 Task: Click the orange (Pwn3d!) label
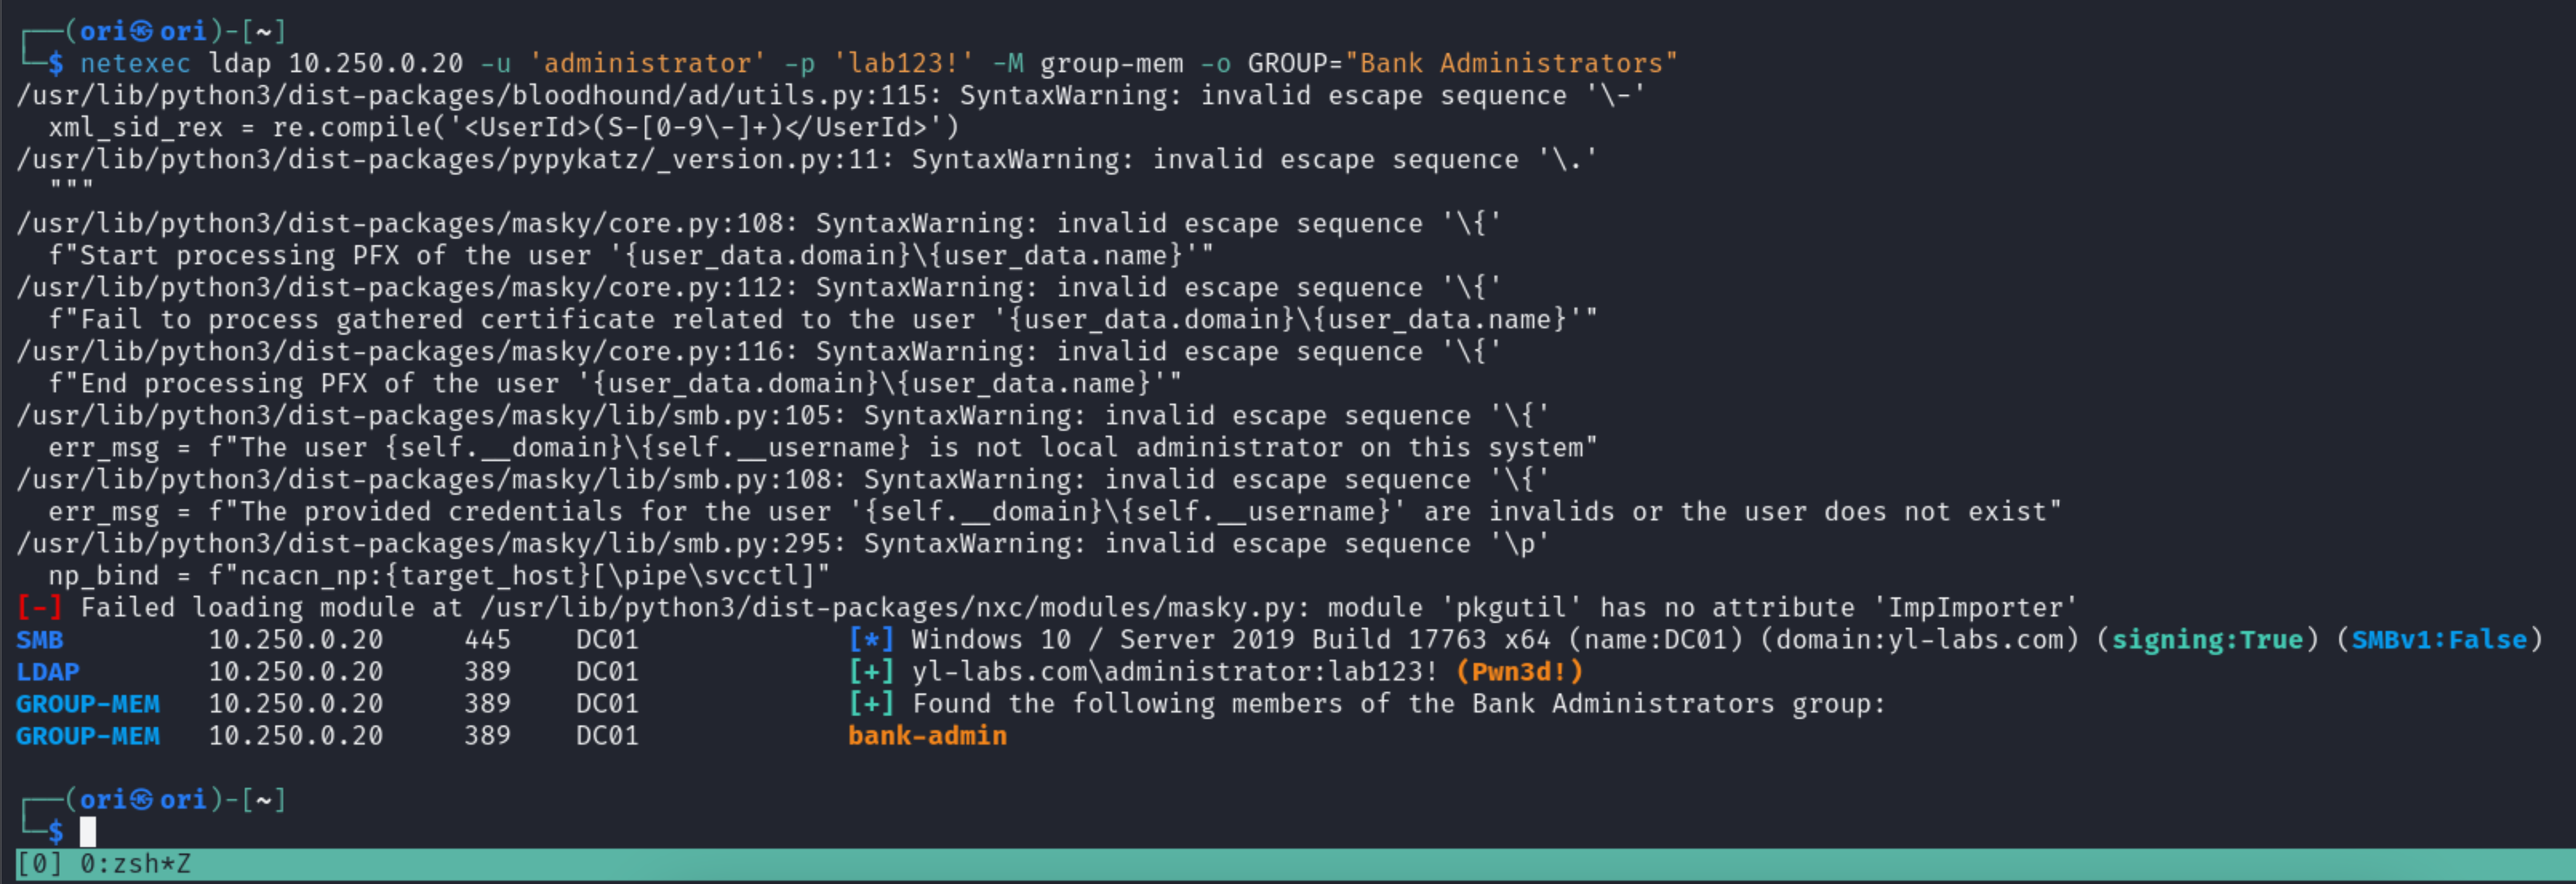pos(1519,672)
